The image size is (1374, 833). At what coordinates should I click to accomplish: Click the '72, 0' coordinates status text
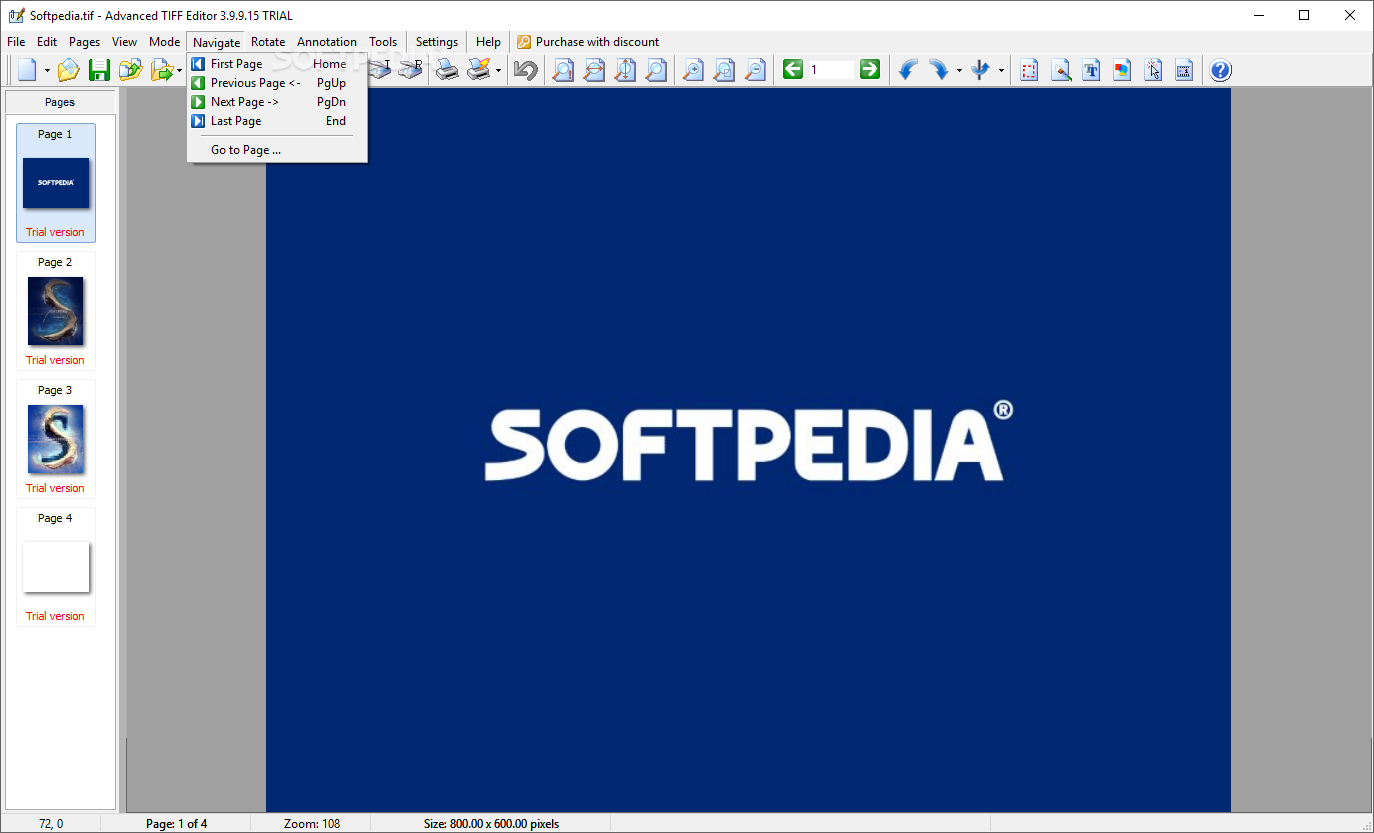[x=51, y=824]
